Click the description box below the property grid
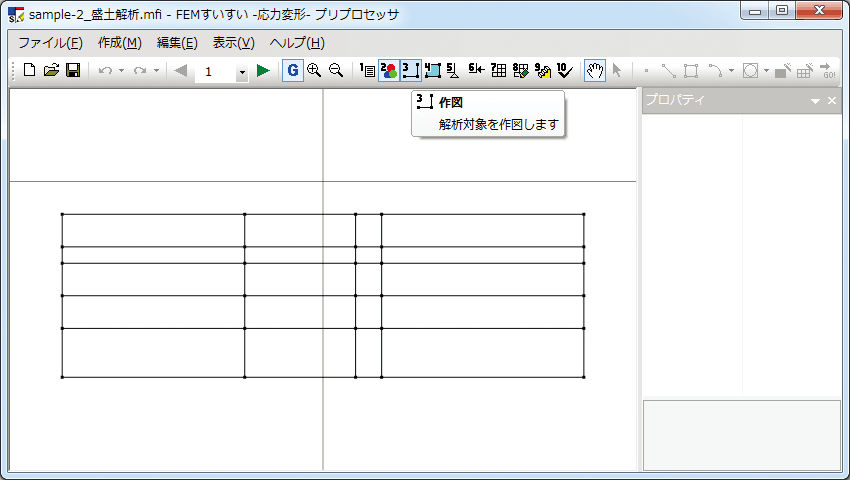850x480 pixels. (742, 436)
